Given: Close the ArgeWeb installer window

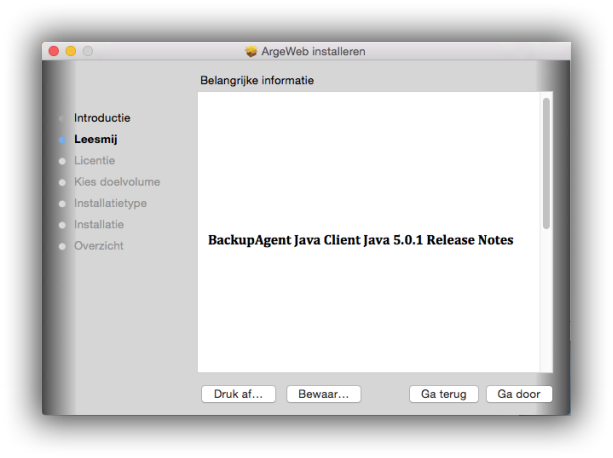Looking at the screenshot, I should [54, 51].
